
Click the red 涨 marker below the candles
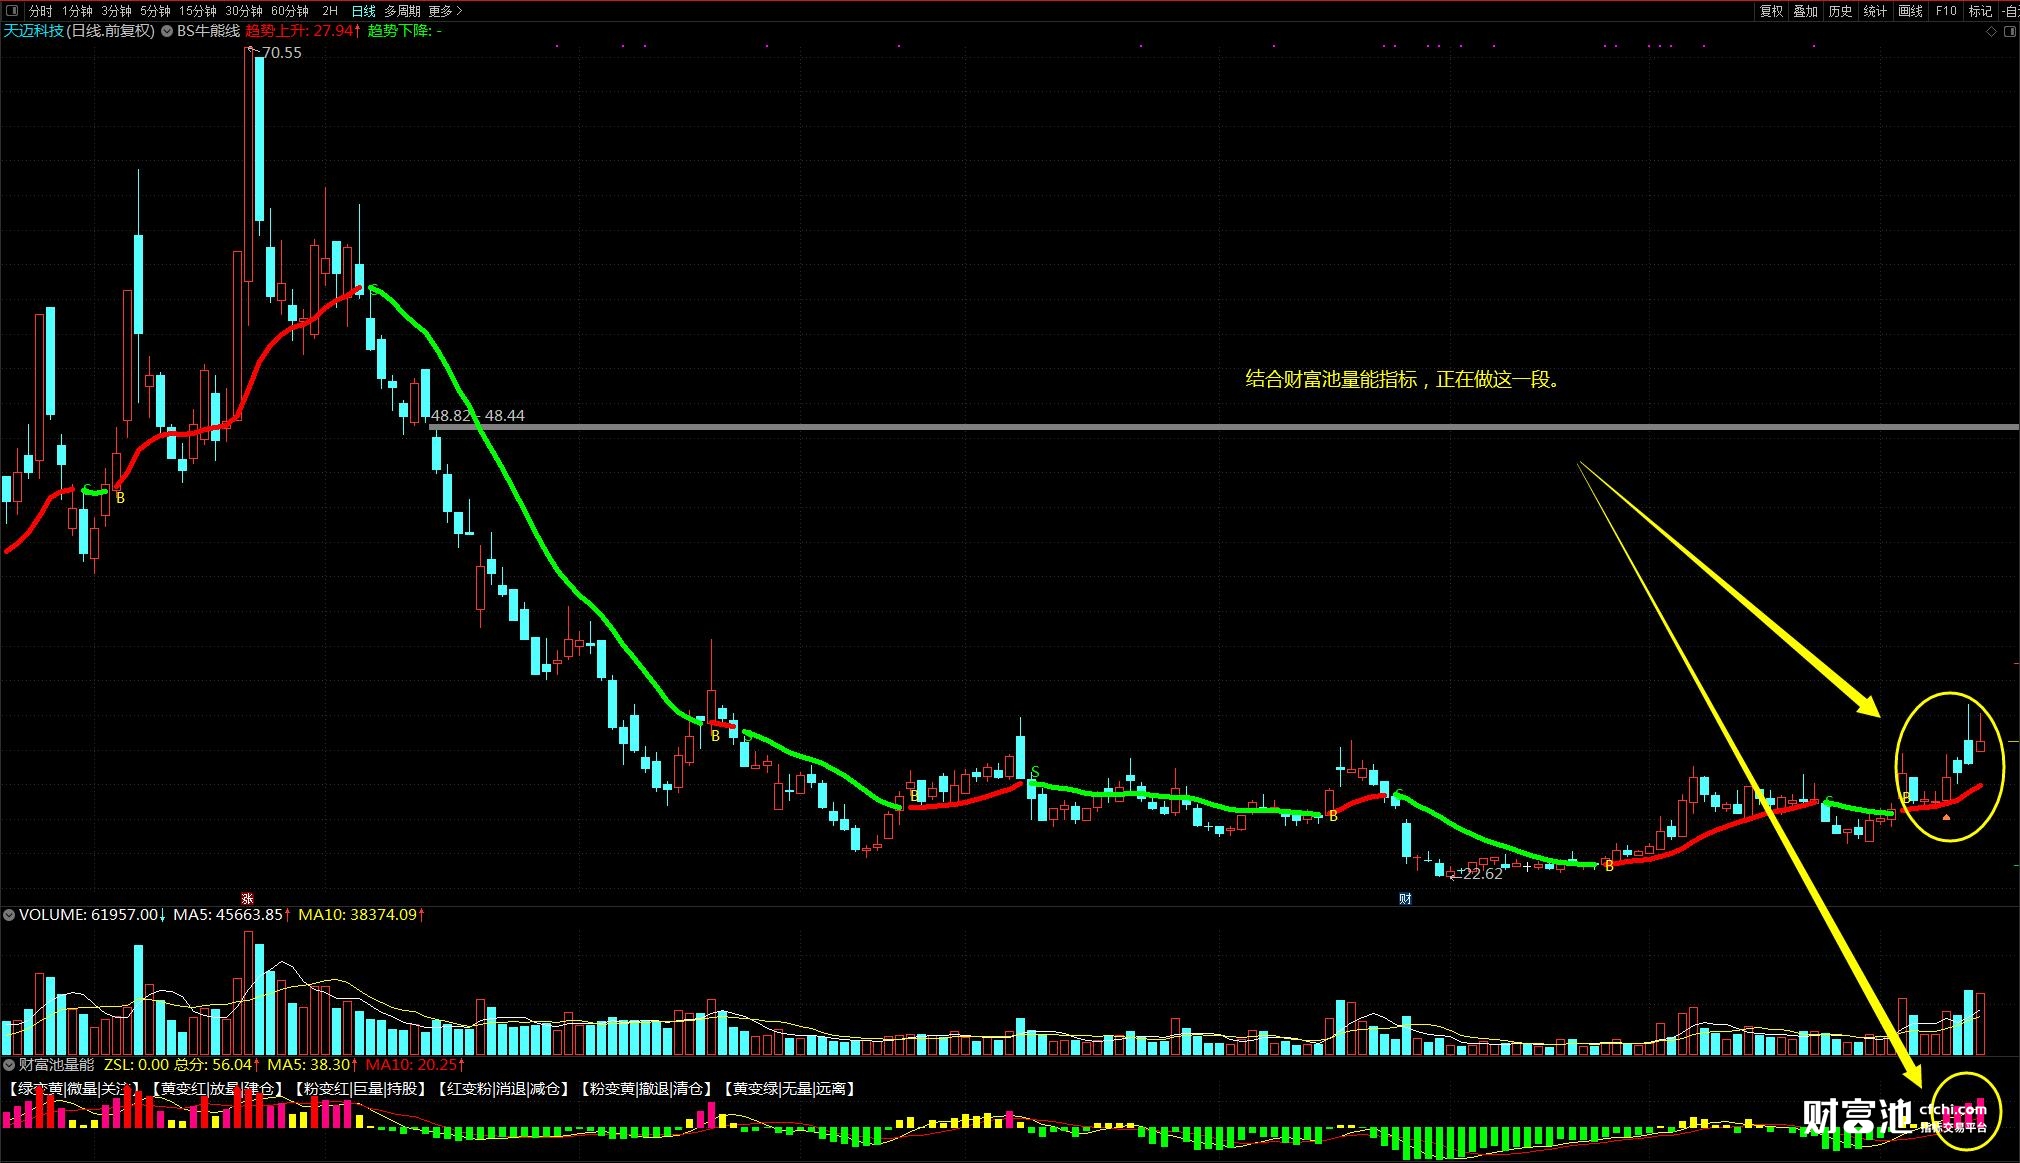tap(248, 898)
